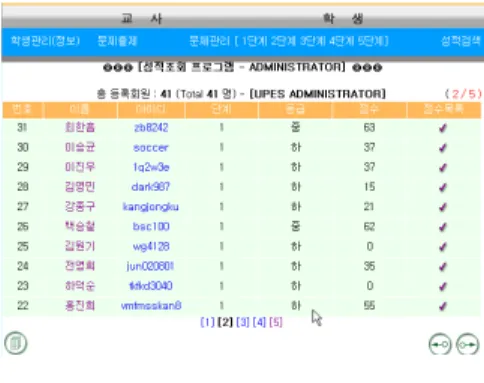Viewport: 484px width, 383px height.
Task: Open the tkfkd3040 user ID link
Action: pyautogui.click(x=151, y=286)
